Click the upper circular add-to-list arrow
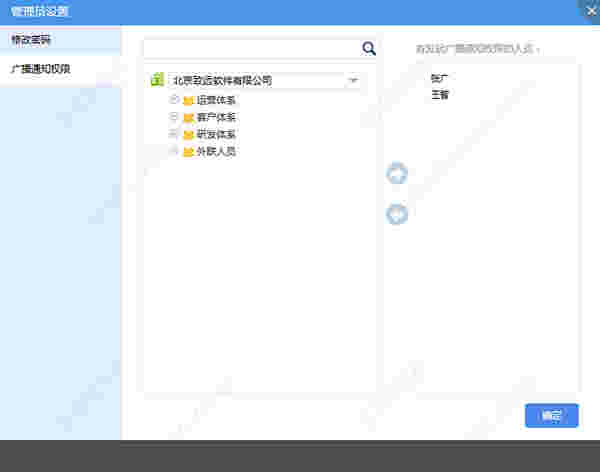 point(397,173)
